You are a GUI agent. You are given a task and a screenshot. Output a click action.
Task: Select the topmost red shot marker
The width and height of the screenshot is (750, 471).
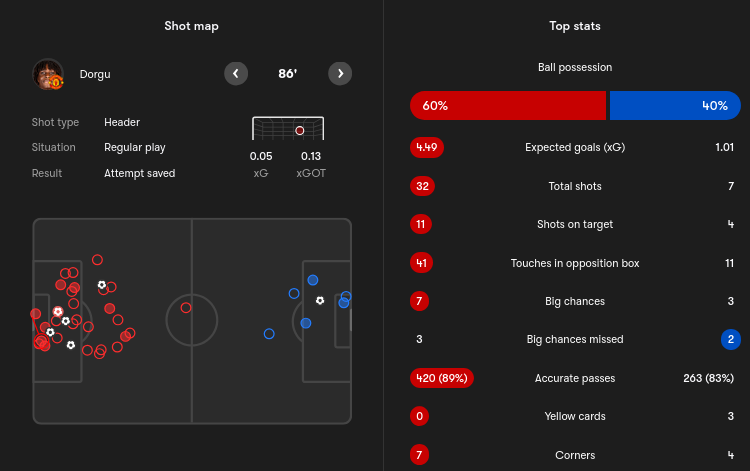pos(97,260)
